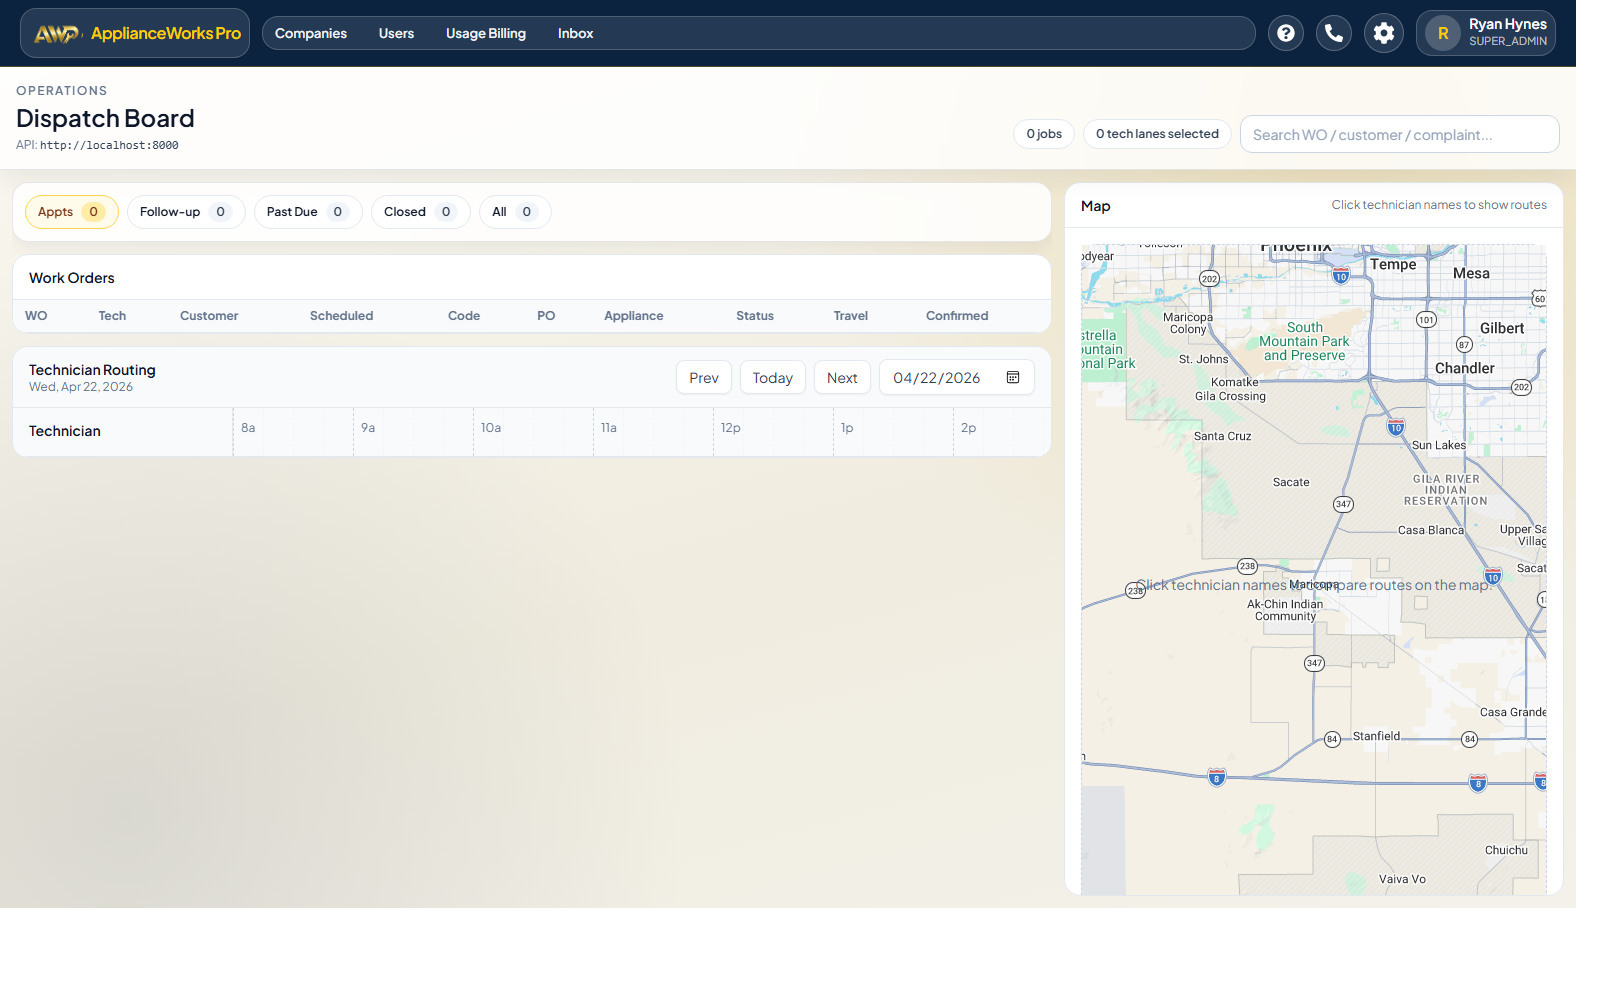Click the Scheduled column header
The height and width of the screenshot is (1000, 1600).
click(341, 316)
